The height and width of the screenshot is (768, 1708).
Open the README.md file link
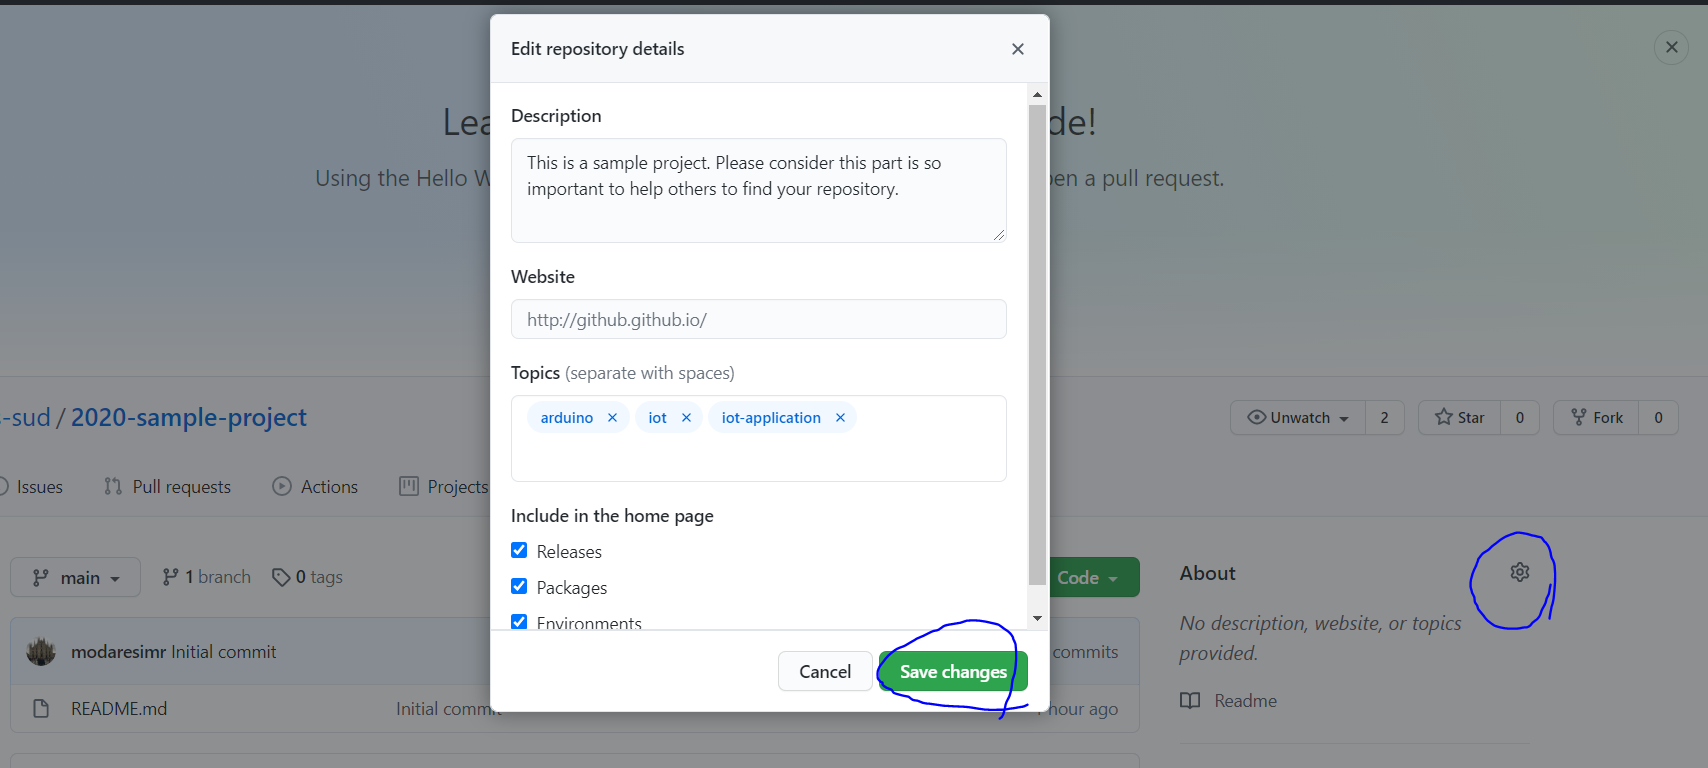(x=119, y=708)
